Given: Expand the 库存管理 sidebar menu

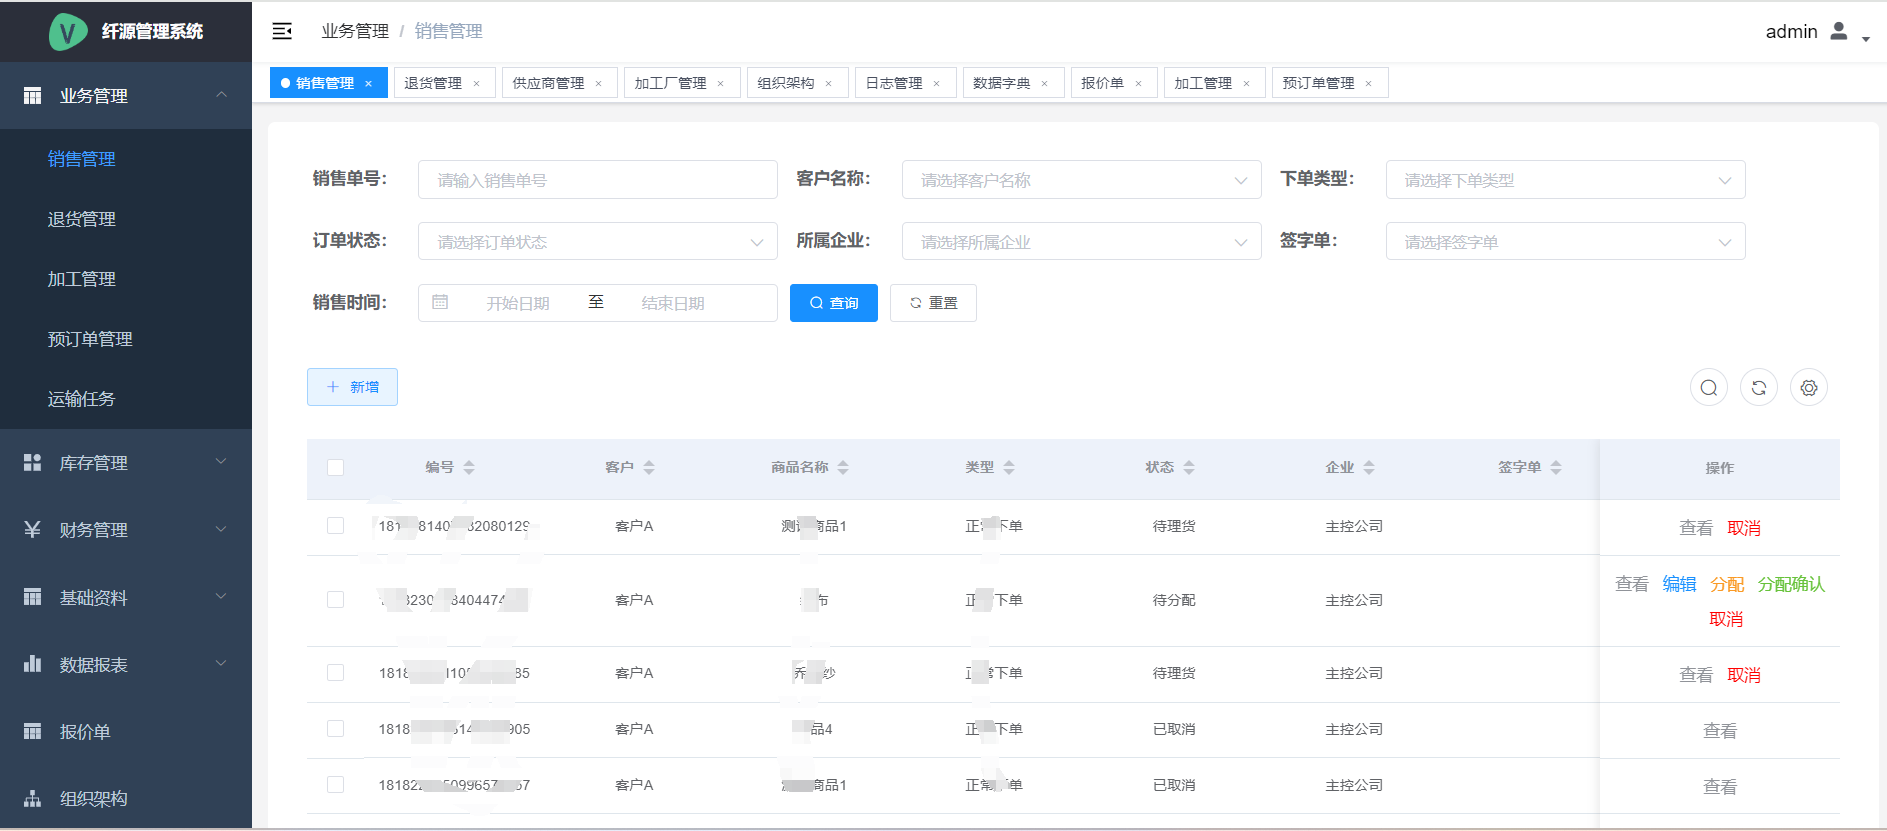Looking at the screenshot, I should 126,463.
